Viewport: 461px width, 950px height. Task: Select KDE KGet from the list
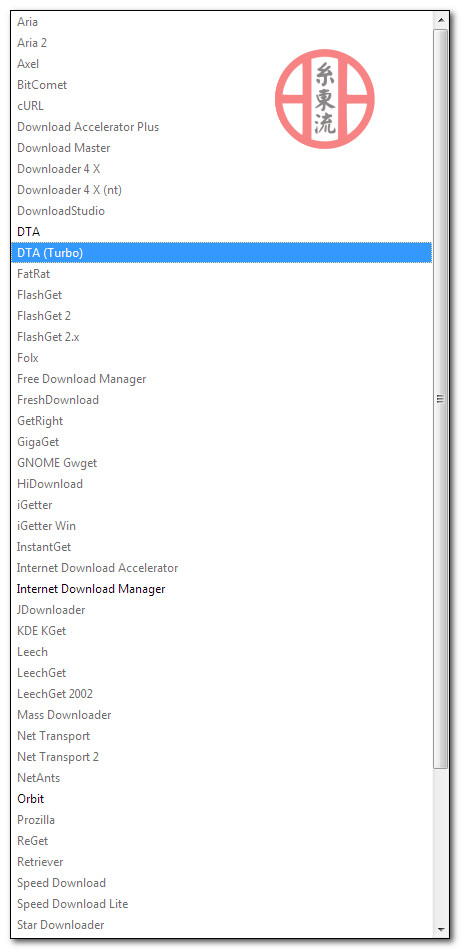[x=222, y=631]
